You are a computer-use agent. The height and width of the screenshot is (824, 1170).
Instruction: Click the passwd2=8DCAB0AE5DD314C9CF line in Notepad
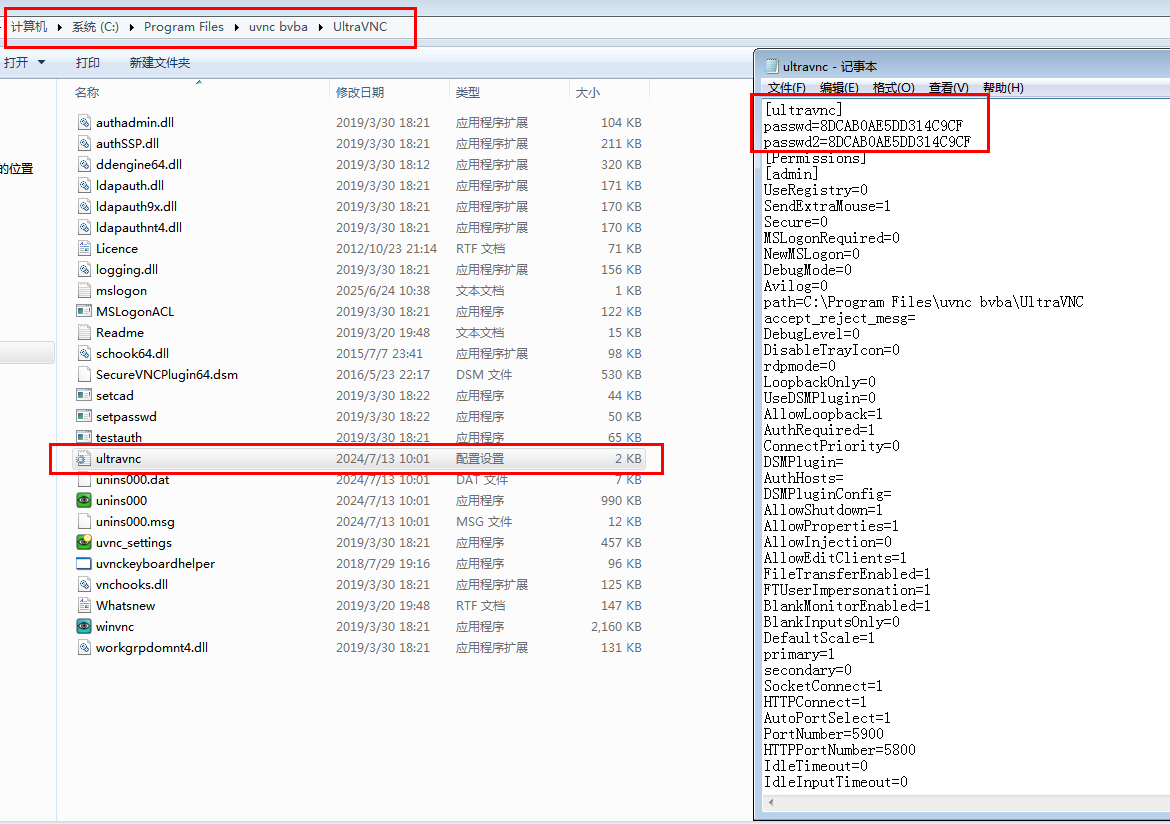pos(867,142)
